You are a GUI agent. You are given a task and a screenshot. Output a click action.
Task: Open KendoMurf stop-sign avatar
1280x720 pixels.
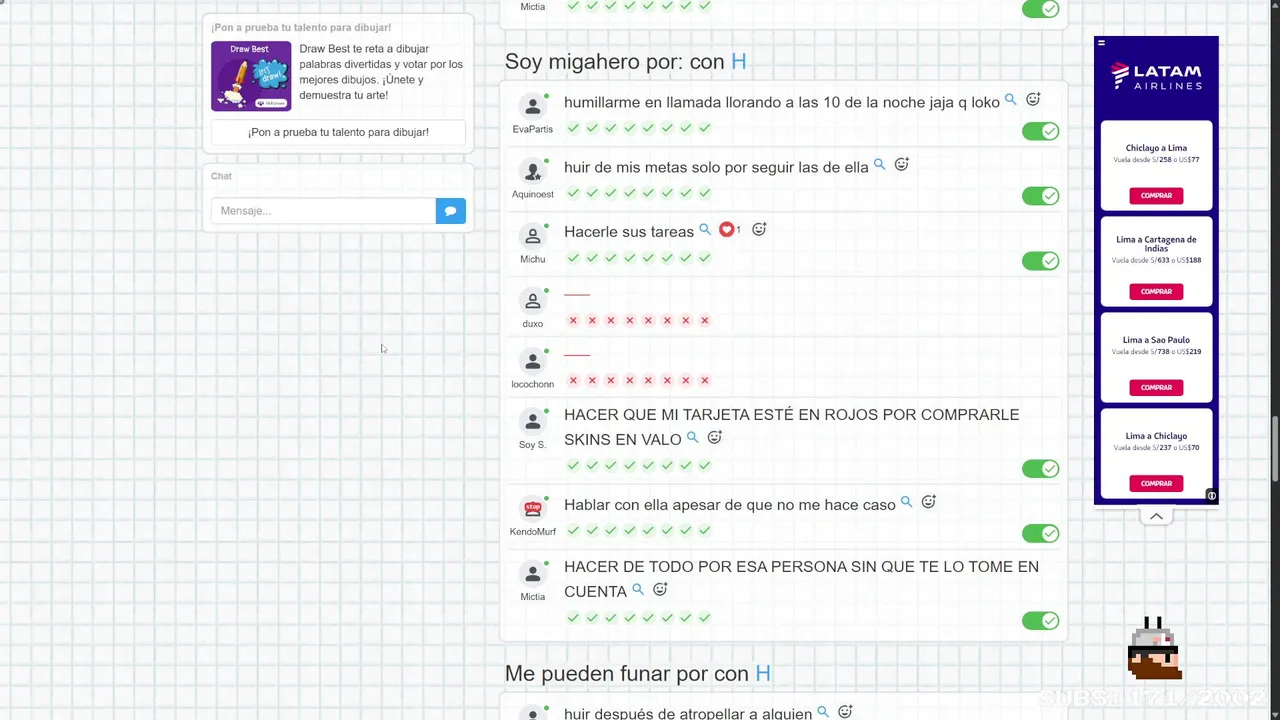click(x=533, y=509)
